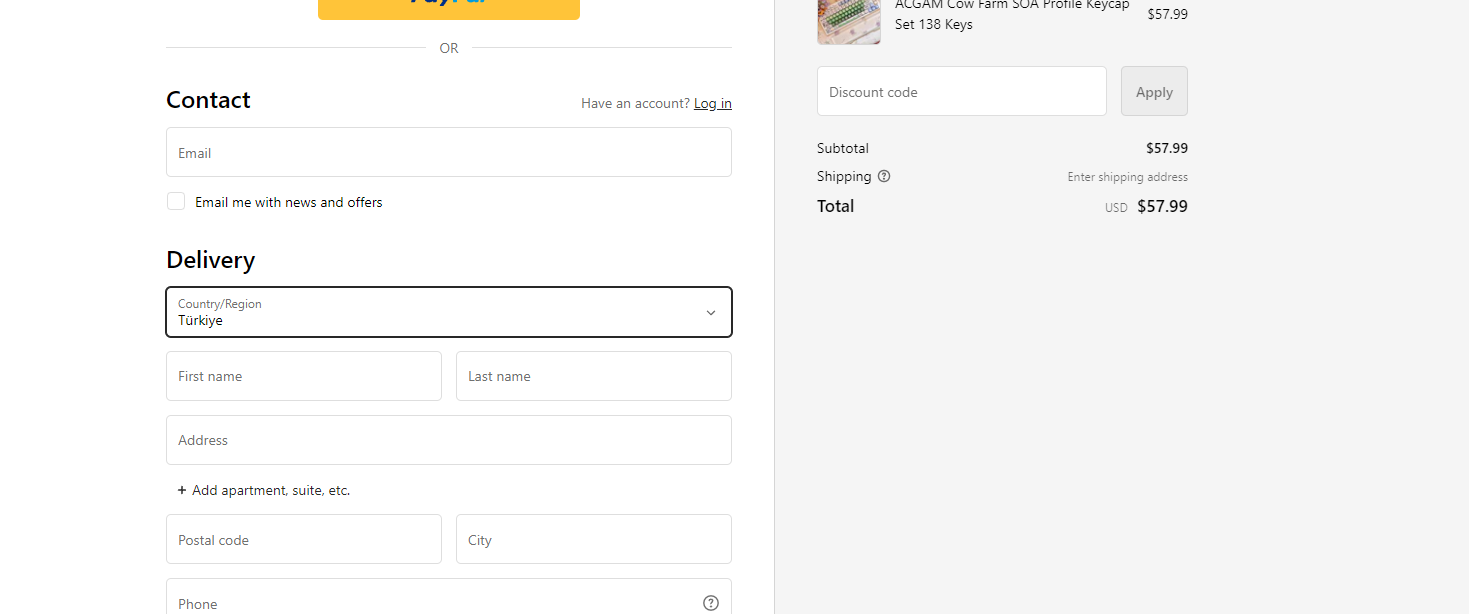Click into the Discount code field
Image resolution: width=1469 pixels, height=614 pixels.
coord(961,91)
